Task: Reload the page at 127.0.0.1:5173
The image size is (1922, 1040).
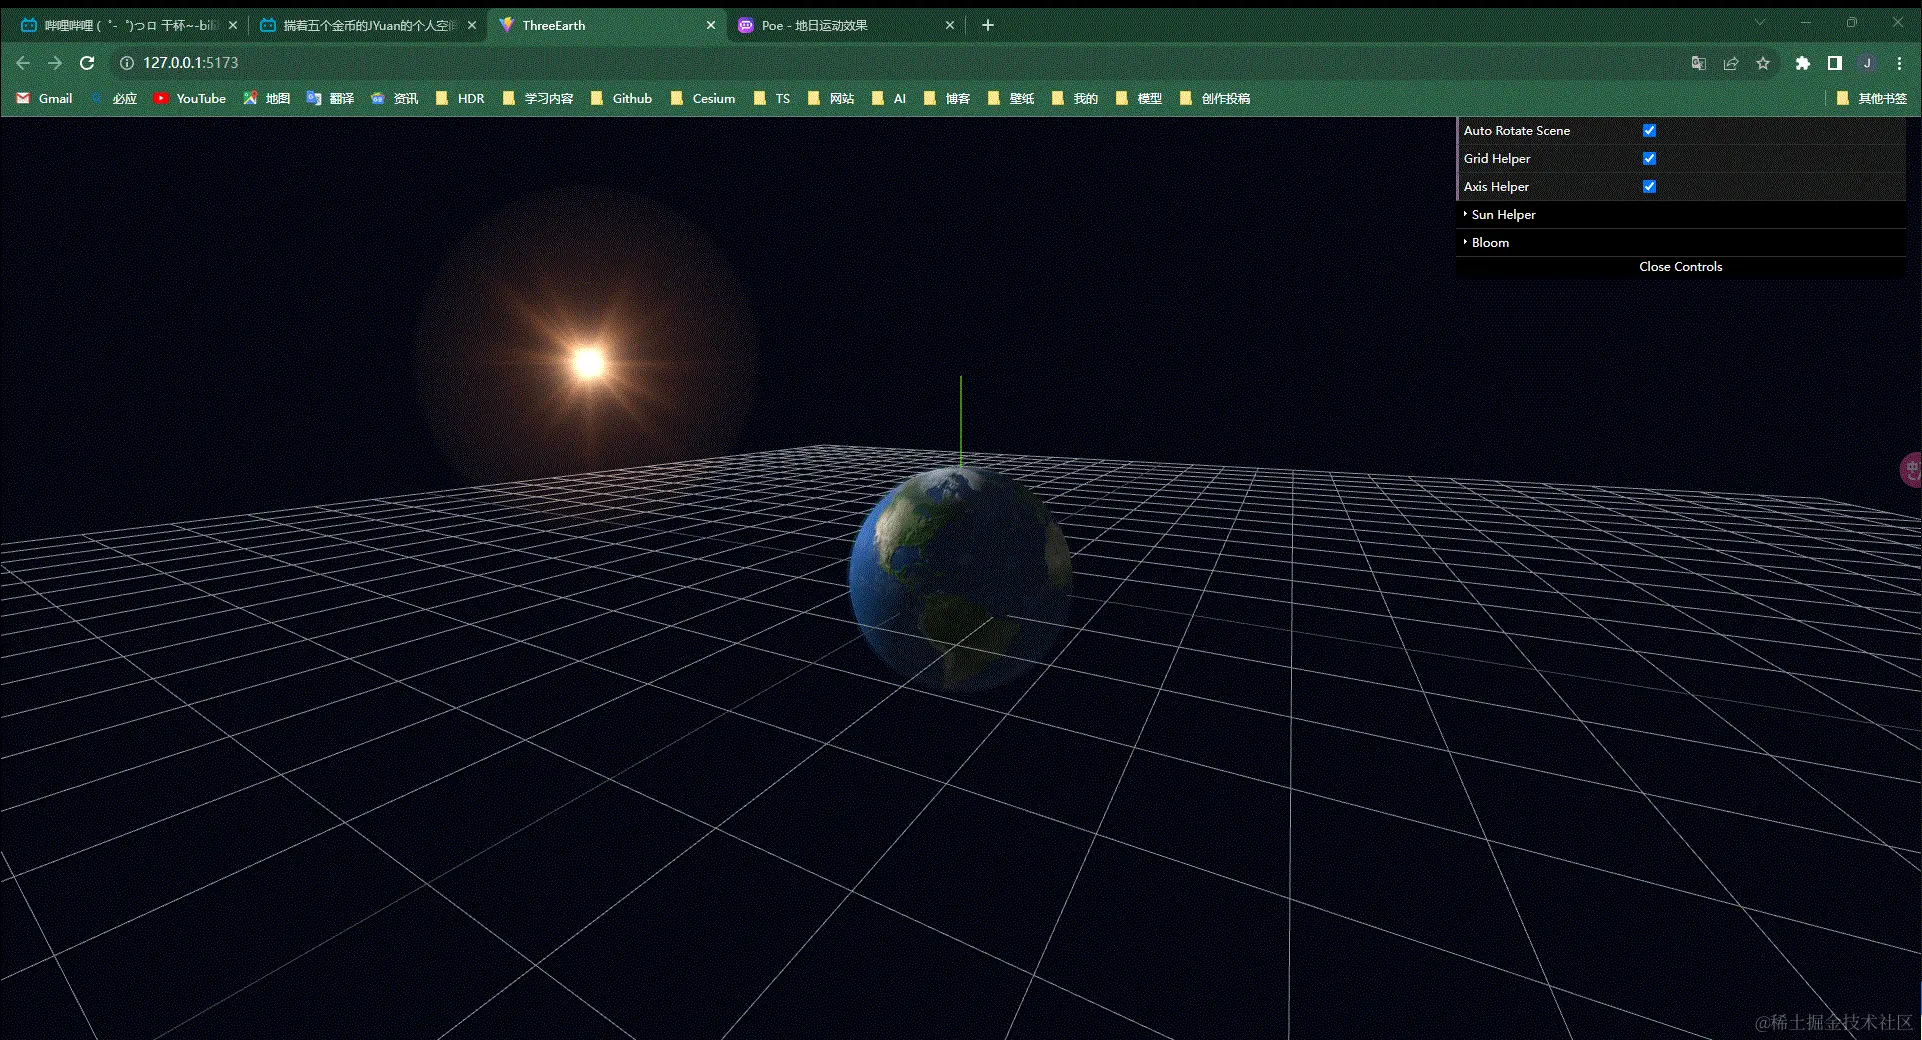Action: (87, 63)
